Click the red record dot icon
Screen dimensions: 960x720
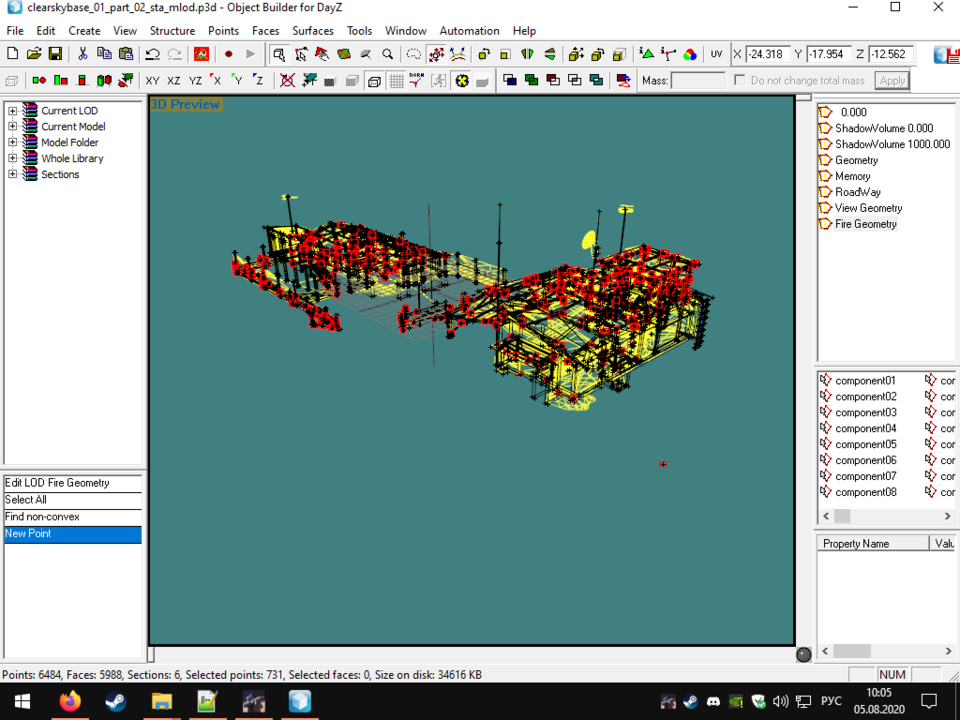tap(228, 54)
